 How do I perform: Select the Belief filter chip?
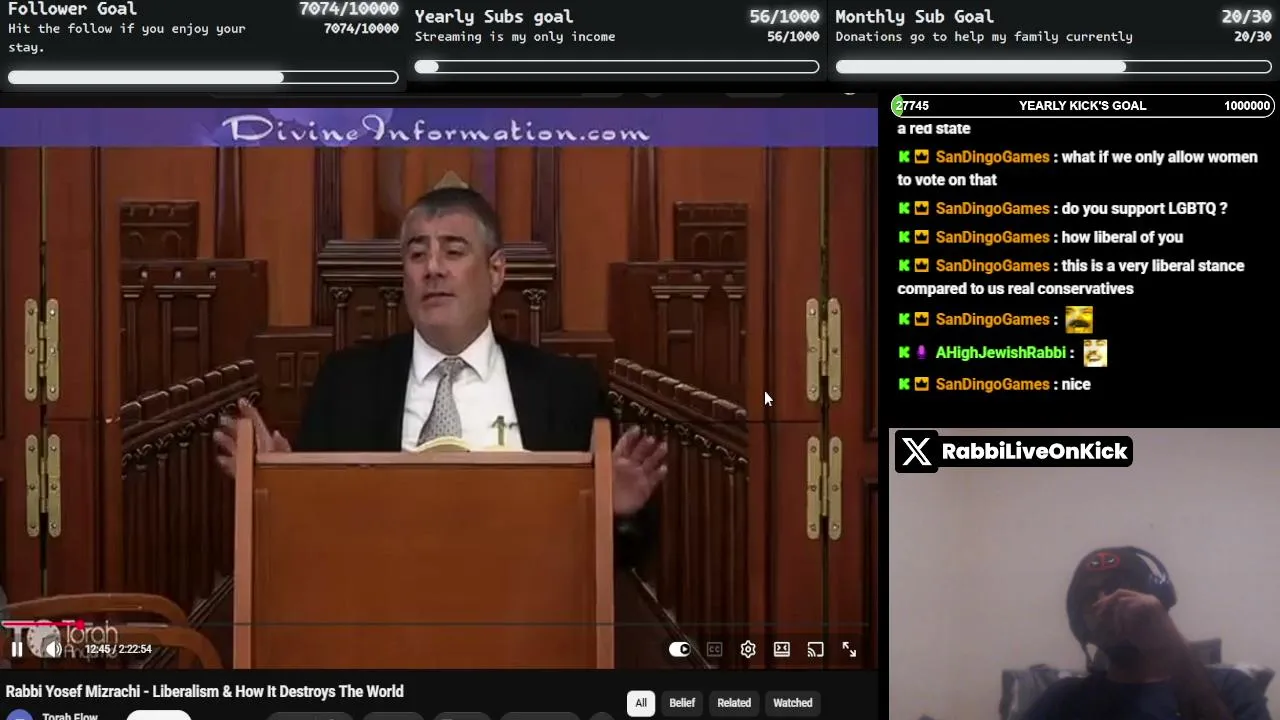point(682,703)
